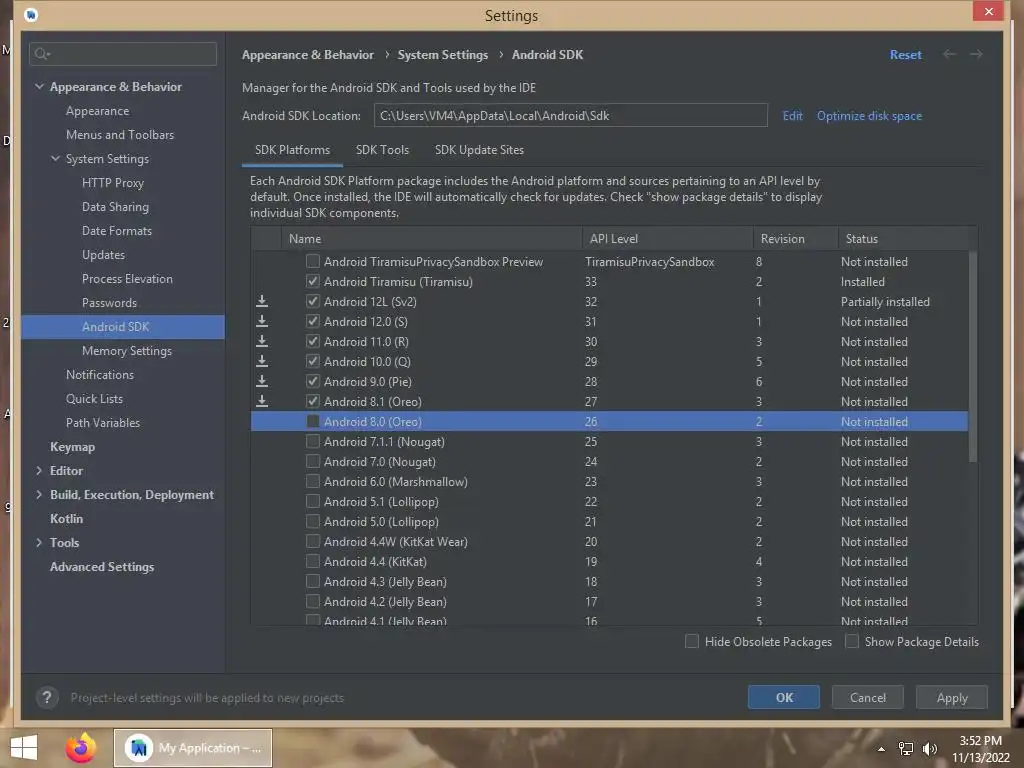Click Edit next to SDK location
This screenshot has height=768, width=1024.
[792, 116]
